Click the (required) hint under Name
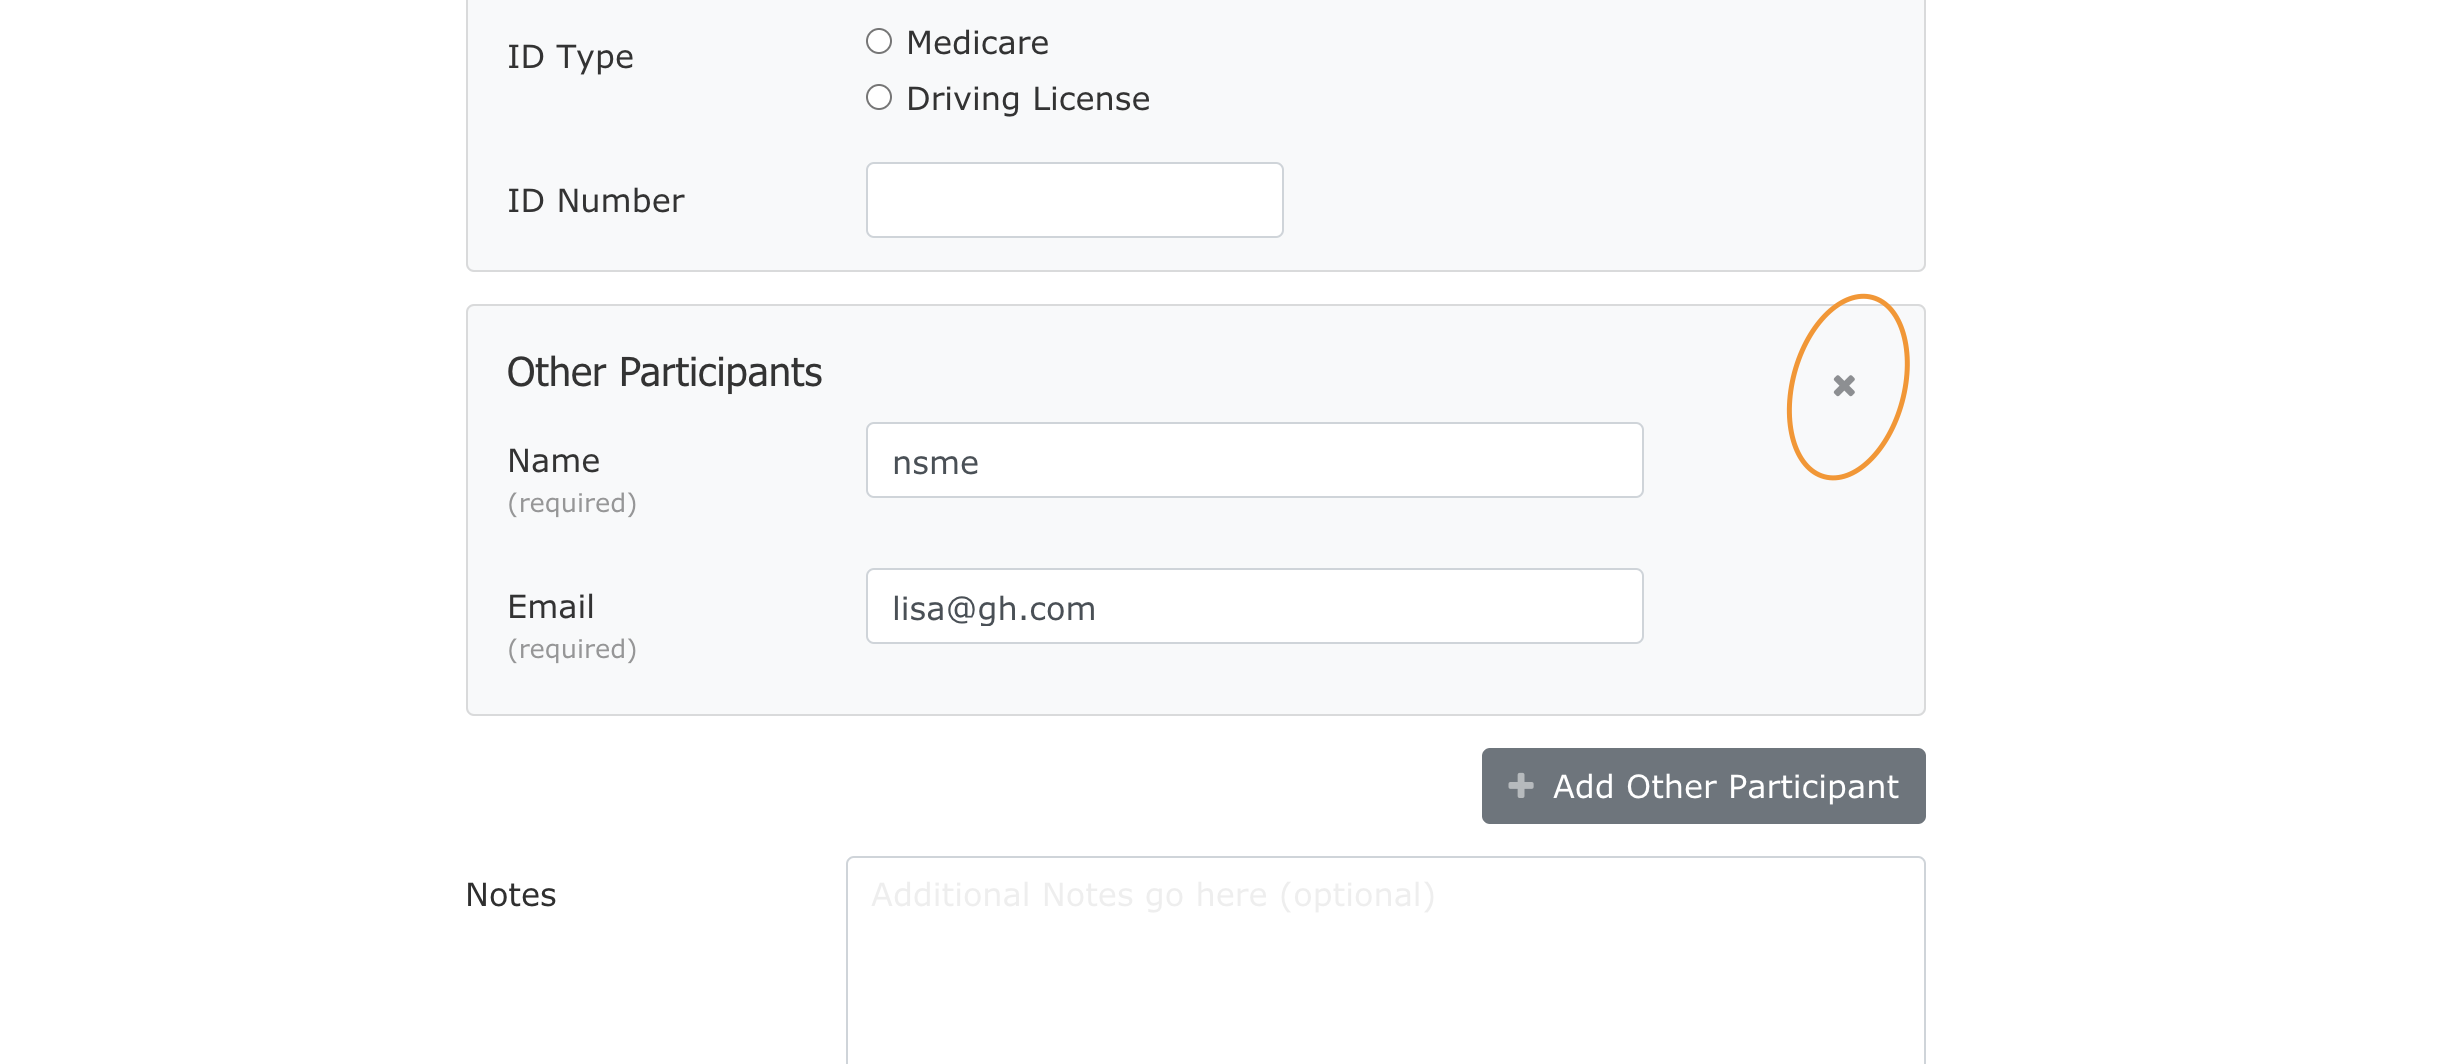 coord(572,503)
